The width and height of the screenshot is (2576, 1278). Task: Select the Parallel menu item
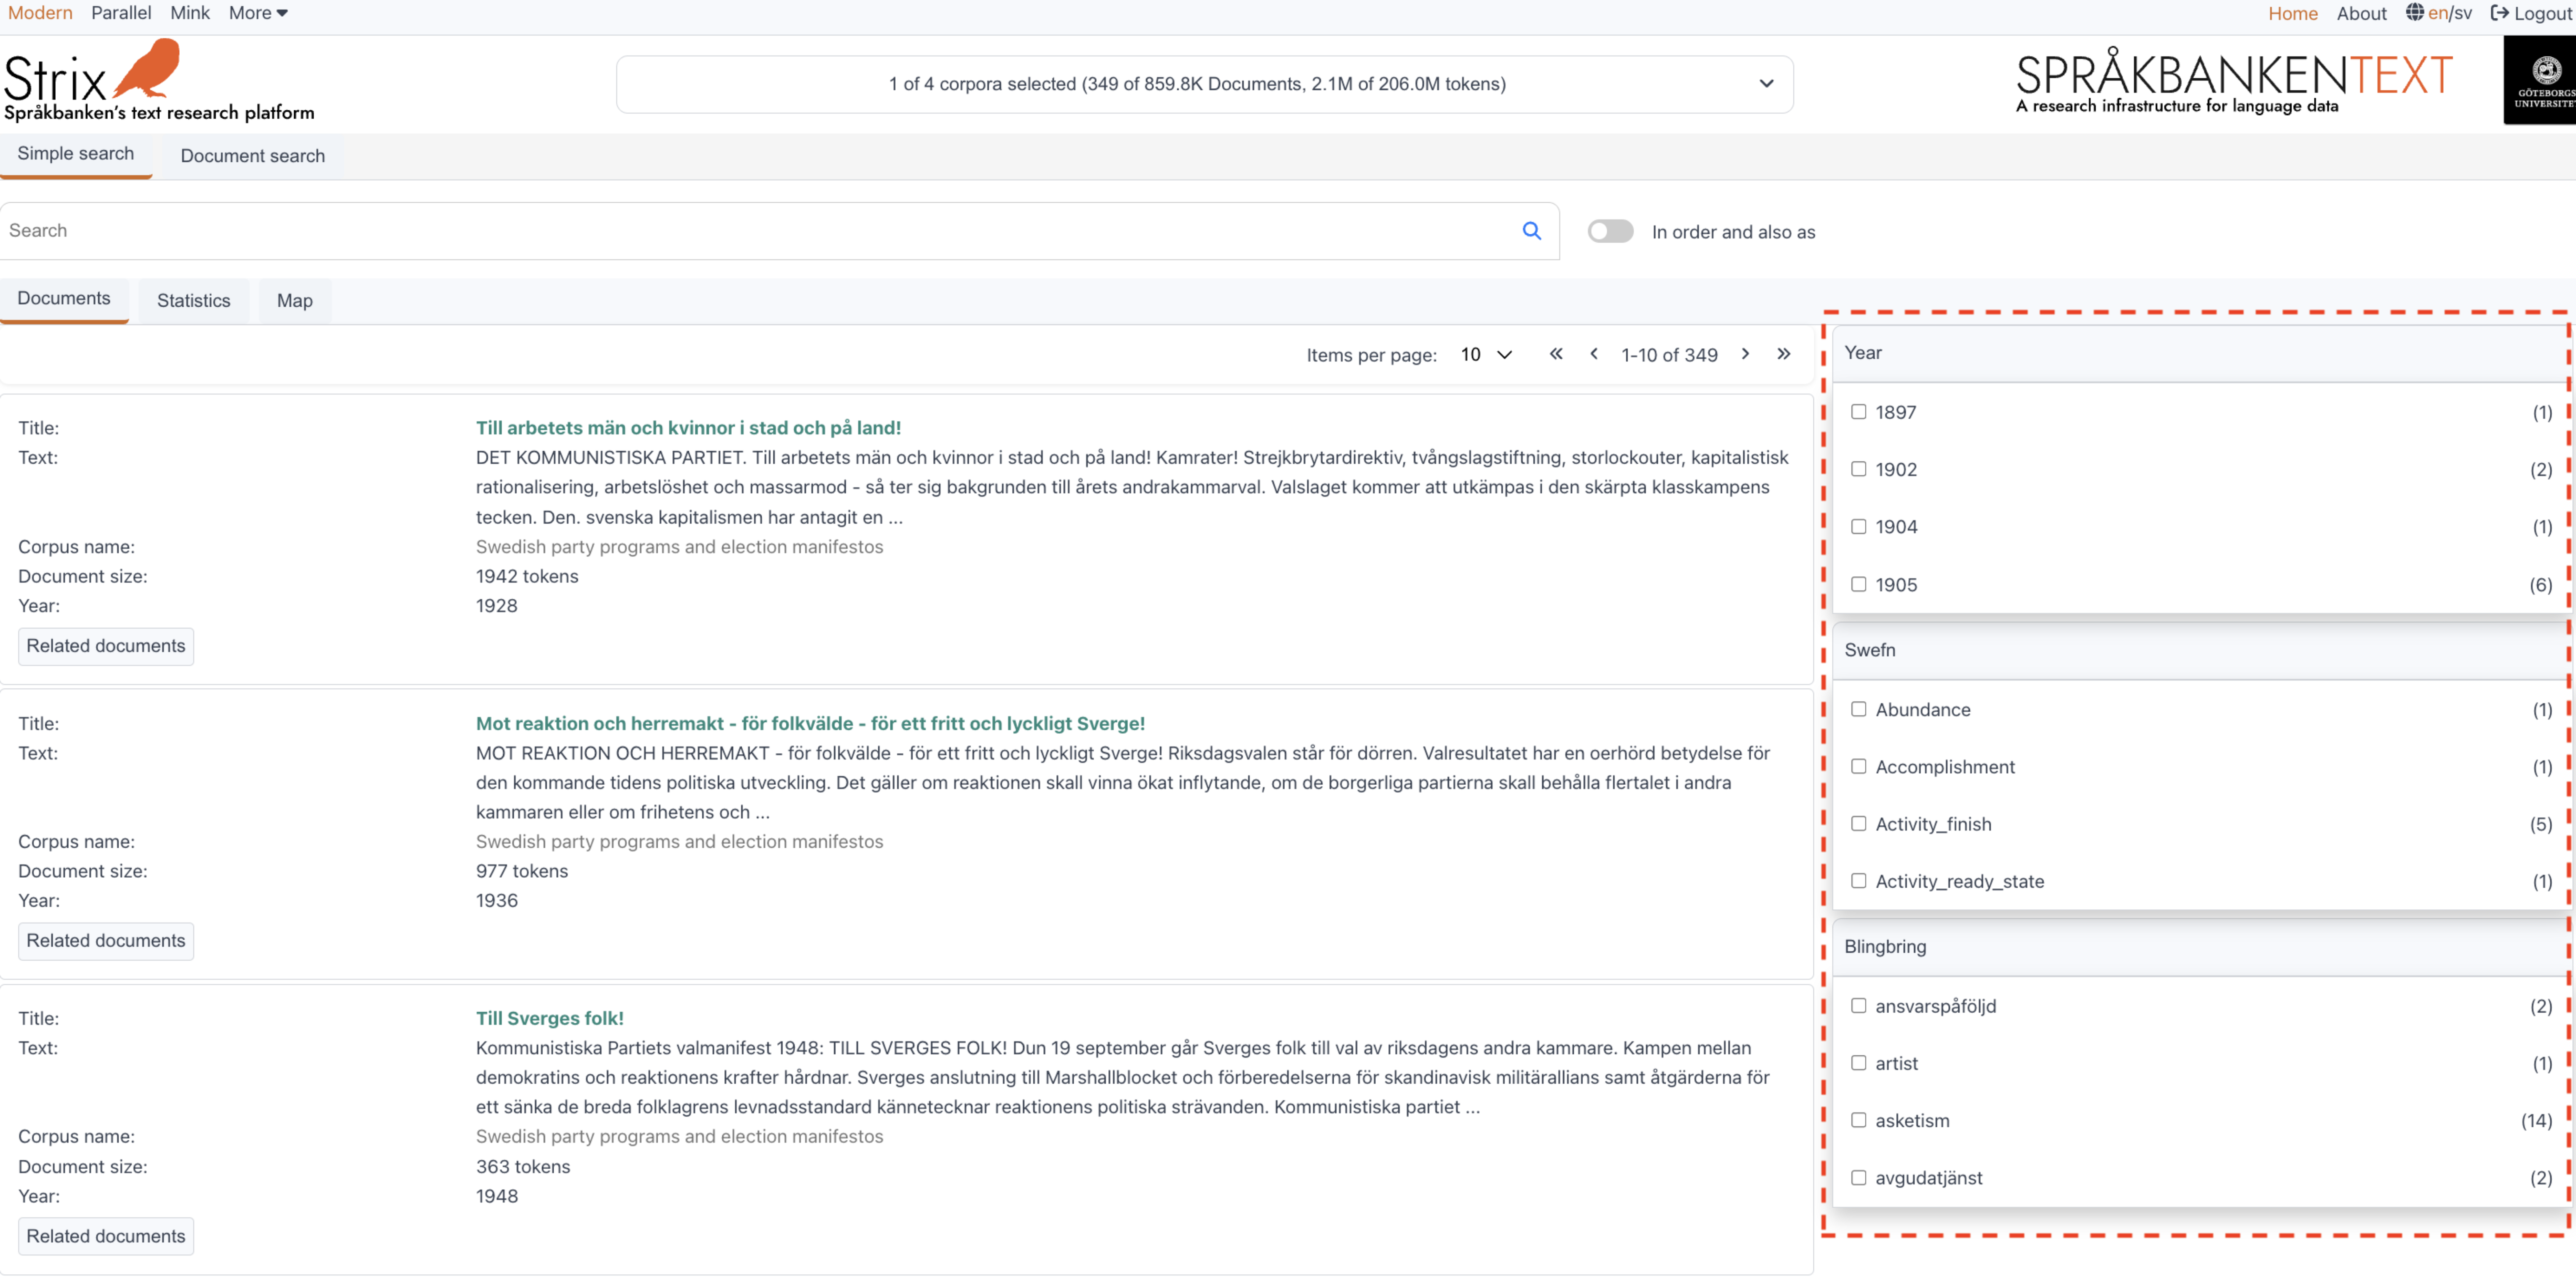(121, 13)
